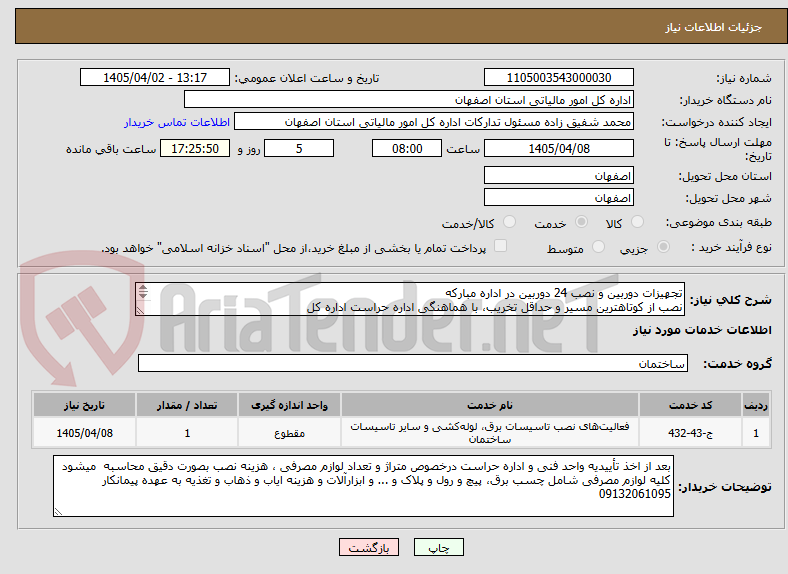Click resize handle of توضیحات خریدار textarea
The image size is (788, 574).
[58, 512]
